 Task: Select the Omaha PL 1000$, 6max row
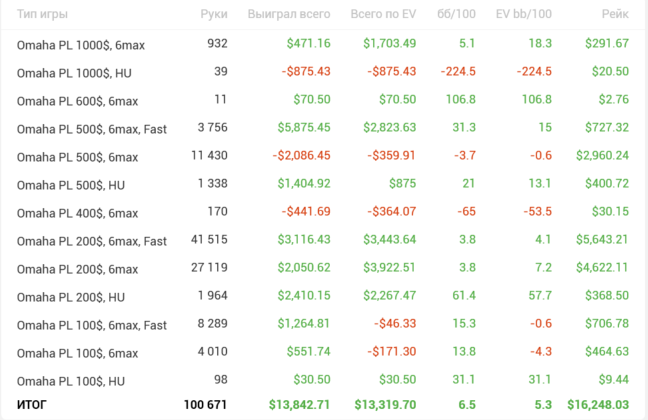324,44
